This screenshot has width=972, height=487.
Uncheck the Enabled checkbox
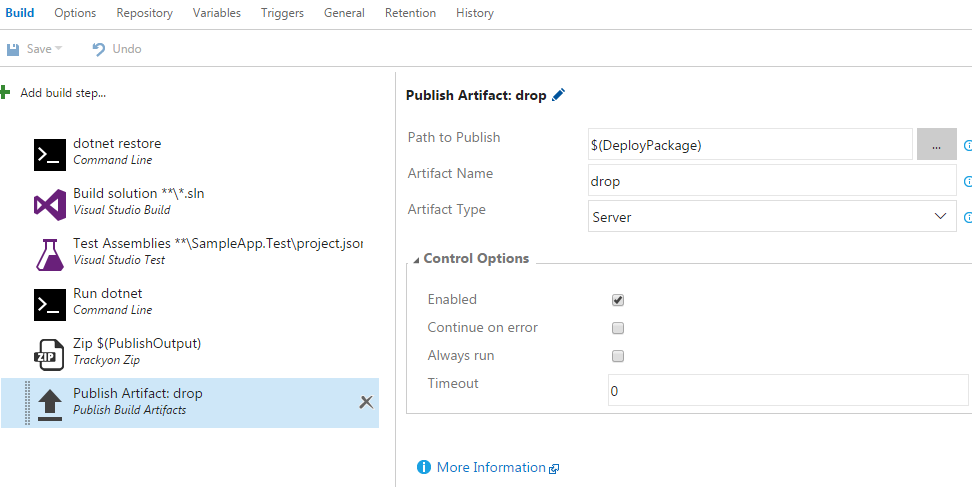618,300
